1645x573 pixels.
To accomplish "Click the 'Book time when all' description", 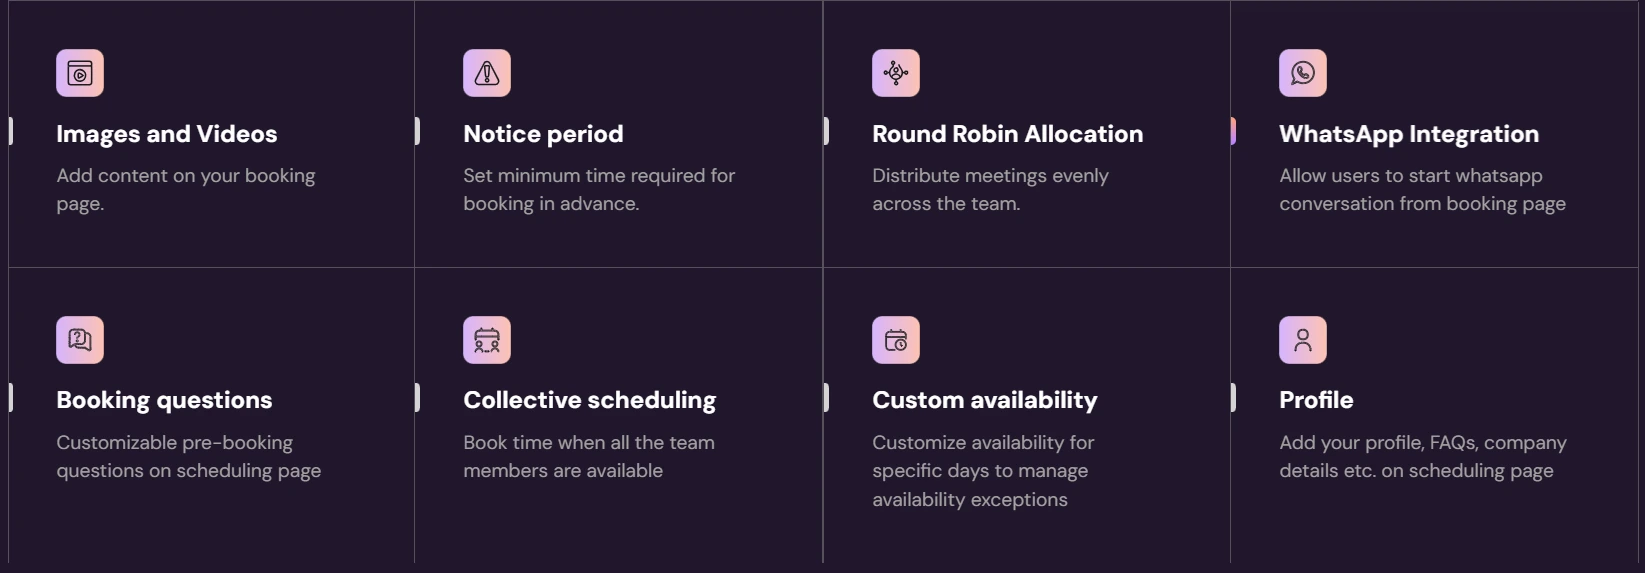I will [x=589, y=456].
